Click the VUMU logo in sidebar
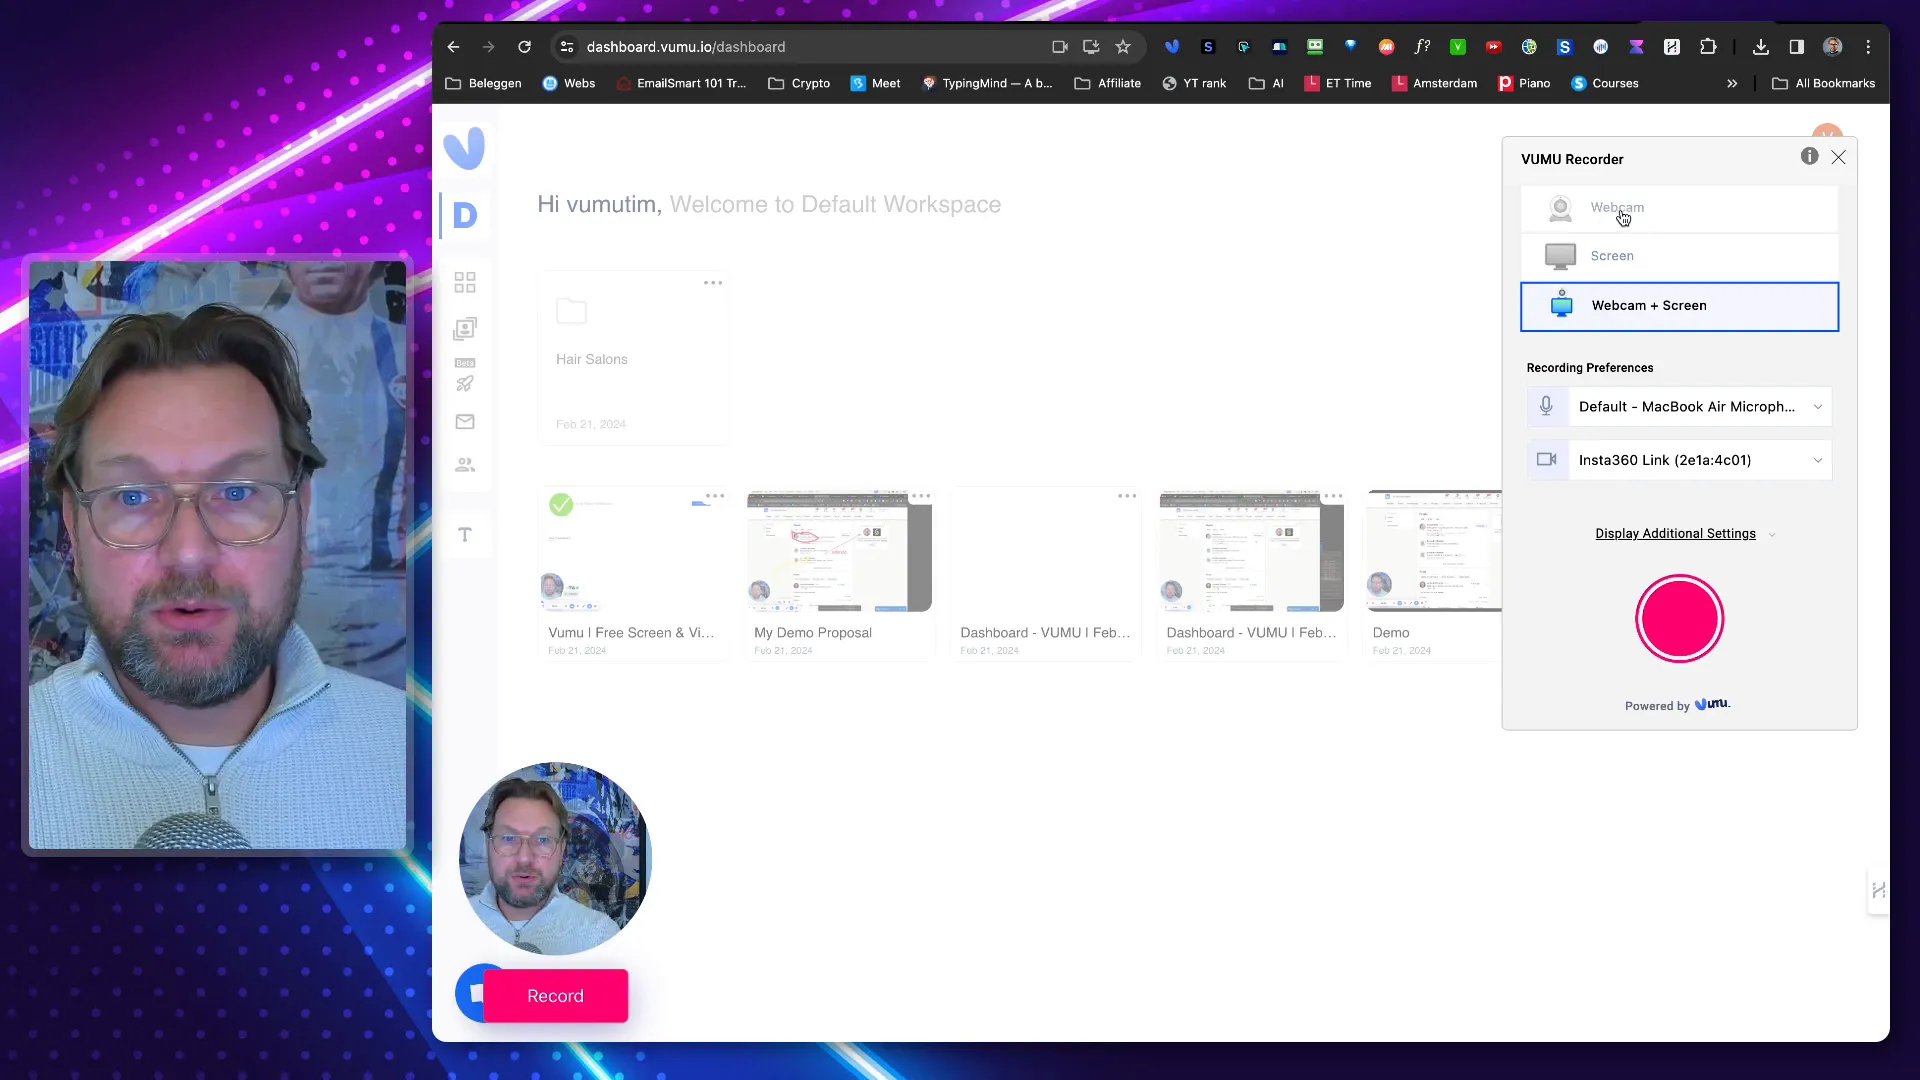 point(464,148)
